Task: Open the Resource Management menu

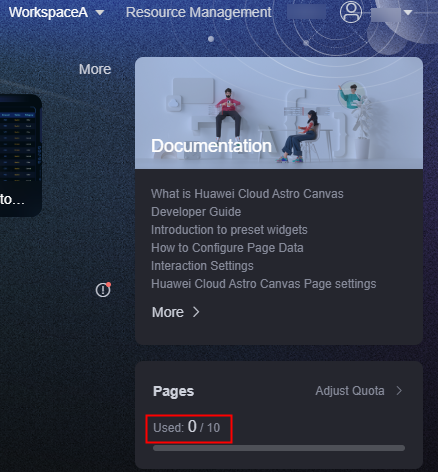Action: tap(198, 12)
